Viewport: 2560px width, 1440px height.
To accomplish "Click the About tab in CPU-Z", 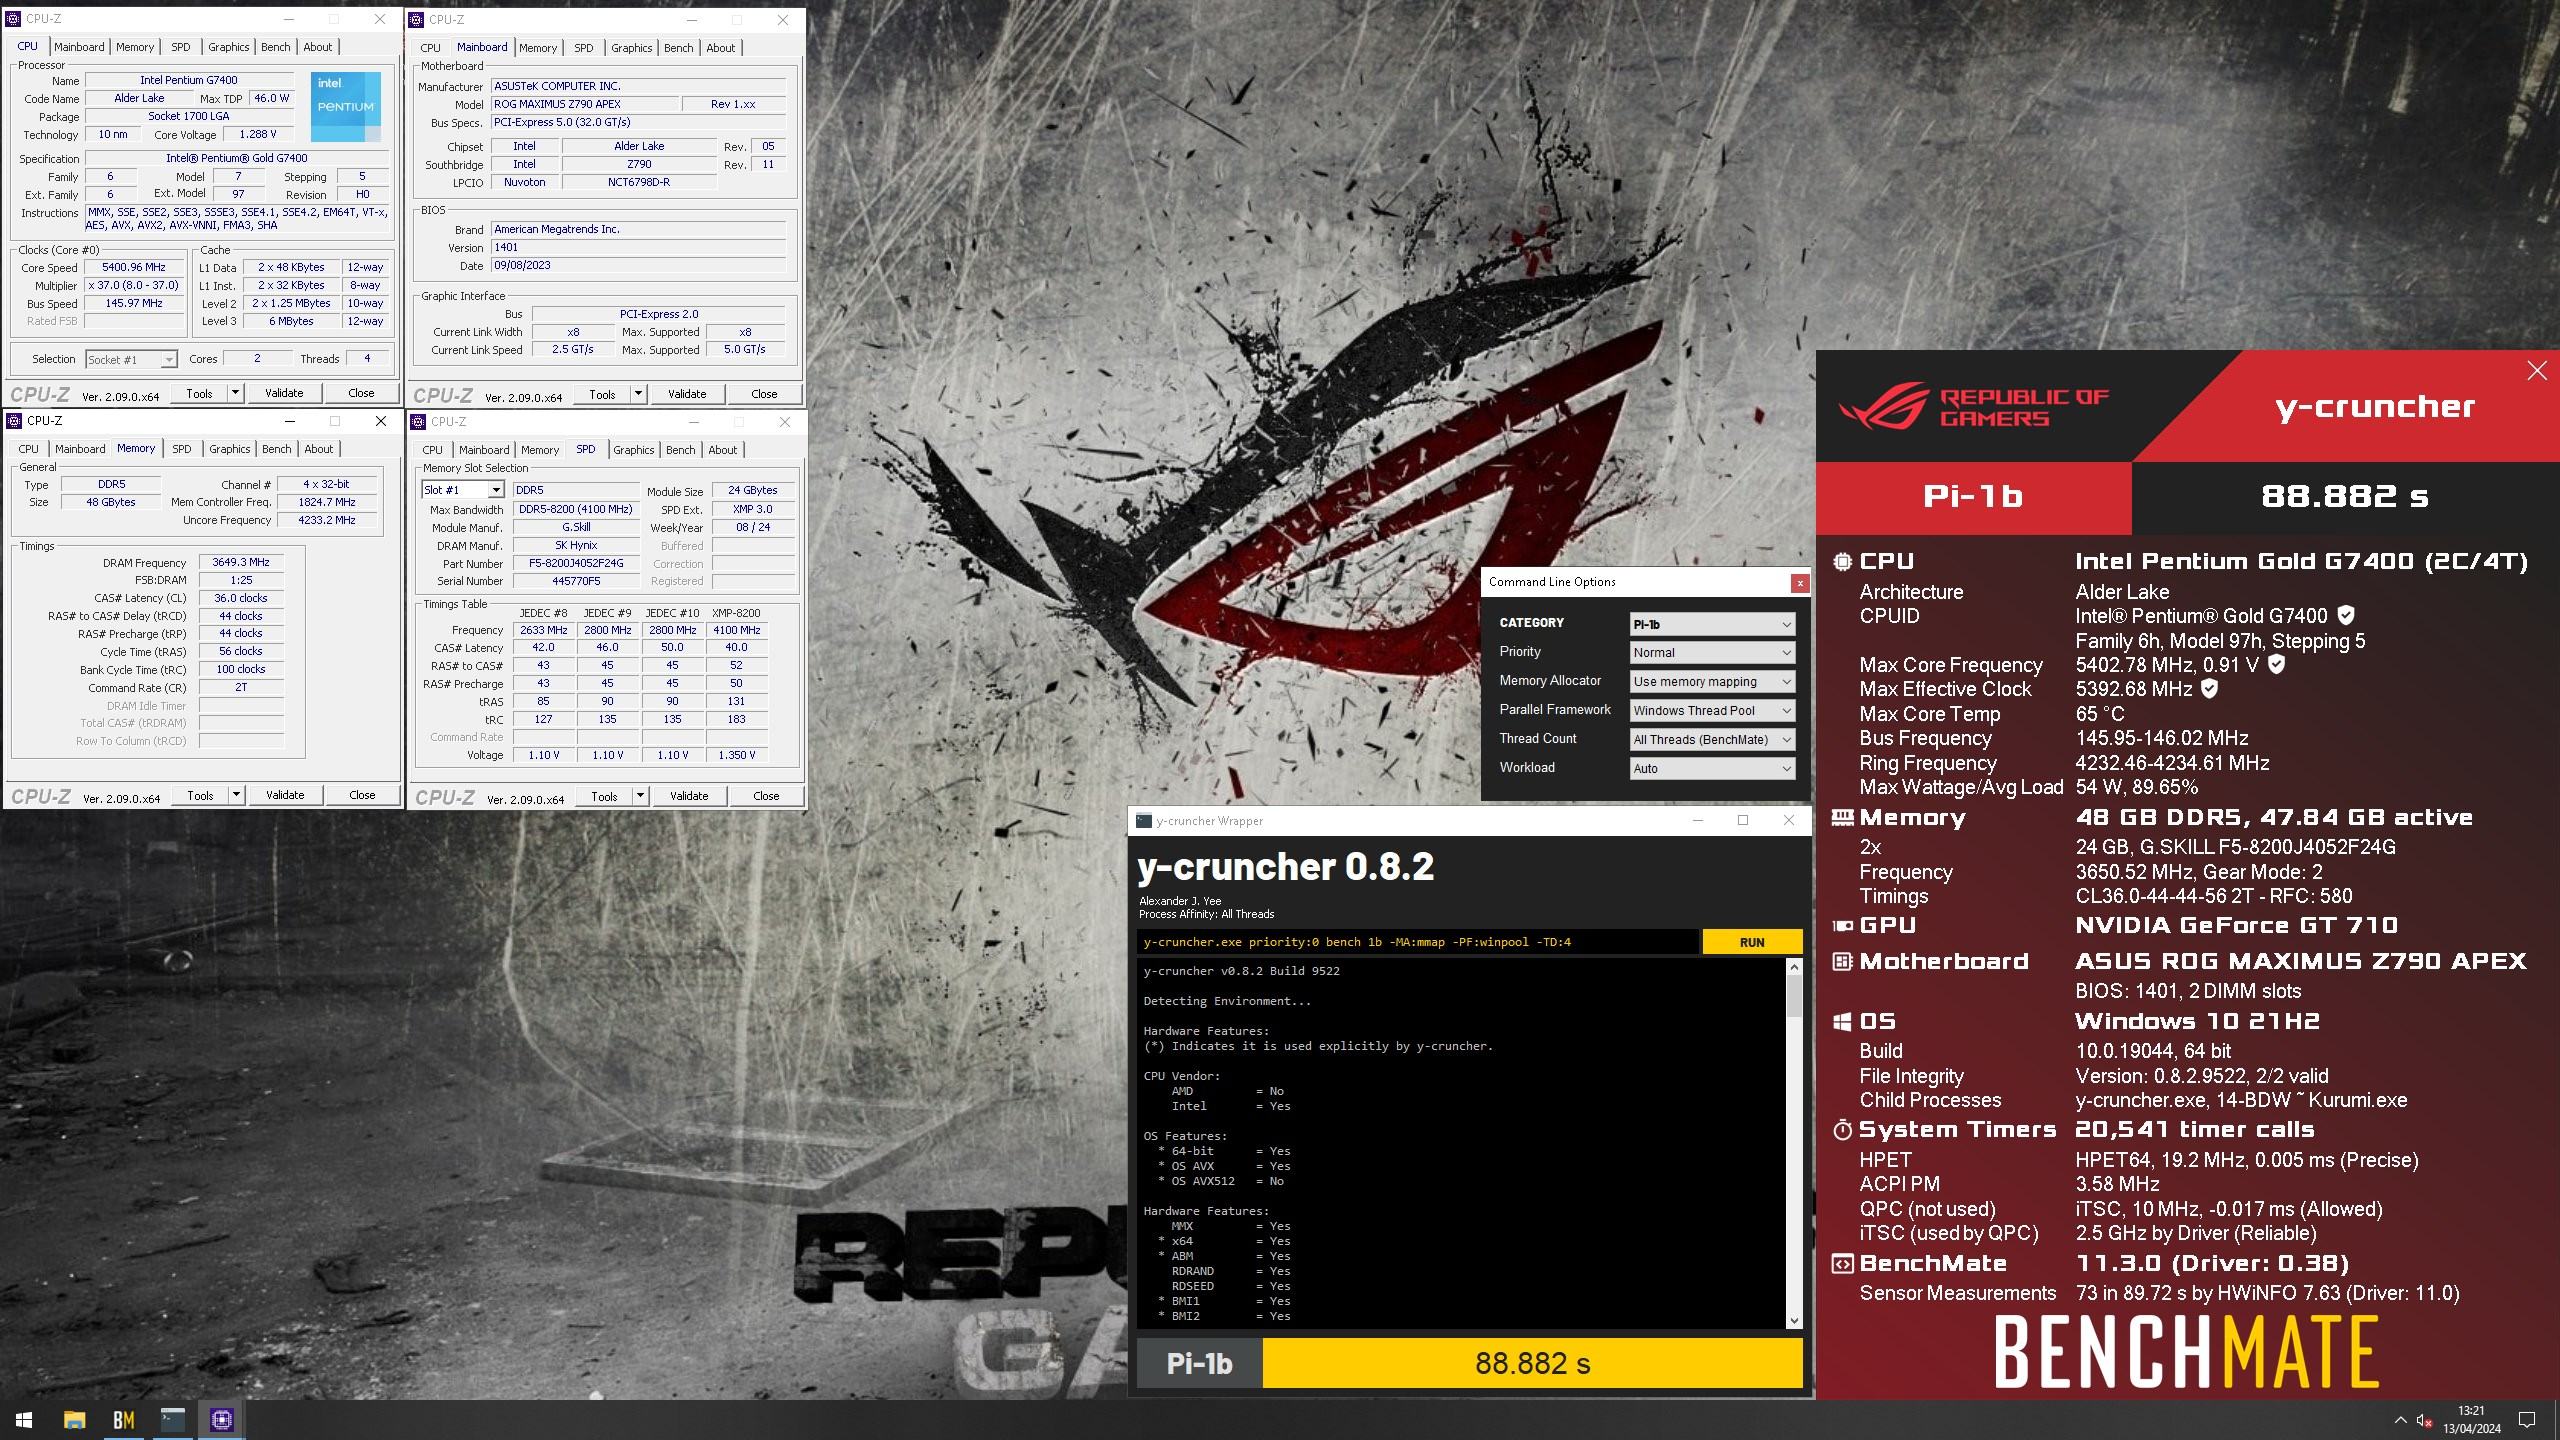I will point(316,46).
